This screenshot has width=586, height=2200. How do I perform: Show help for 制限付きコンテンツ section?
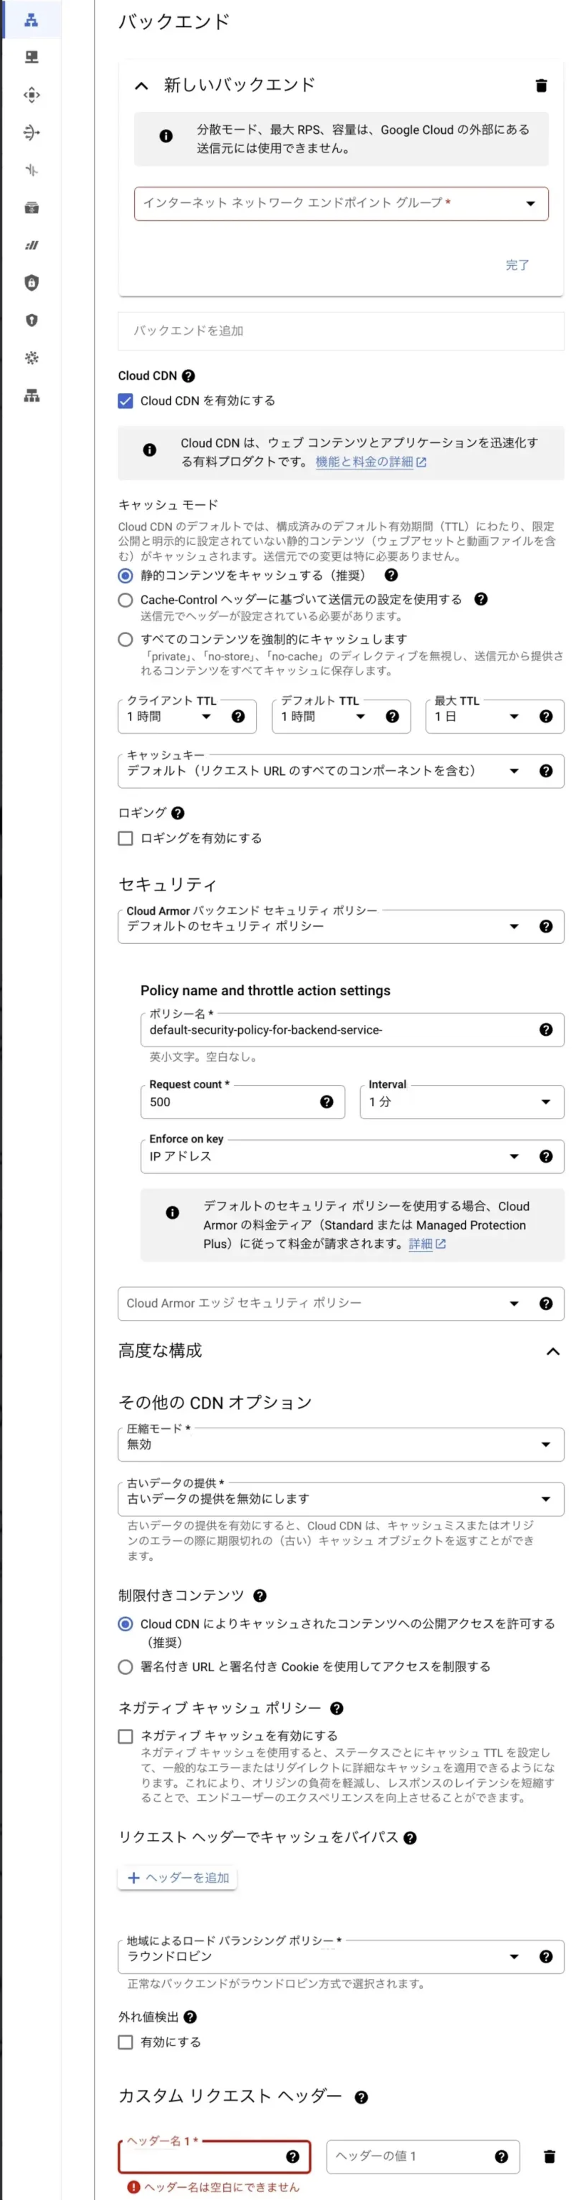(x=260, y=1596)
